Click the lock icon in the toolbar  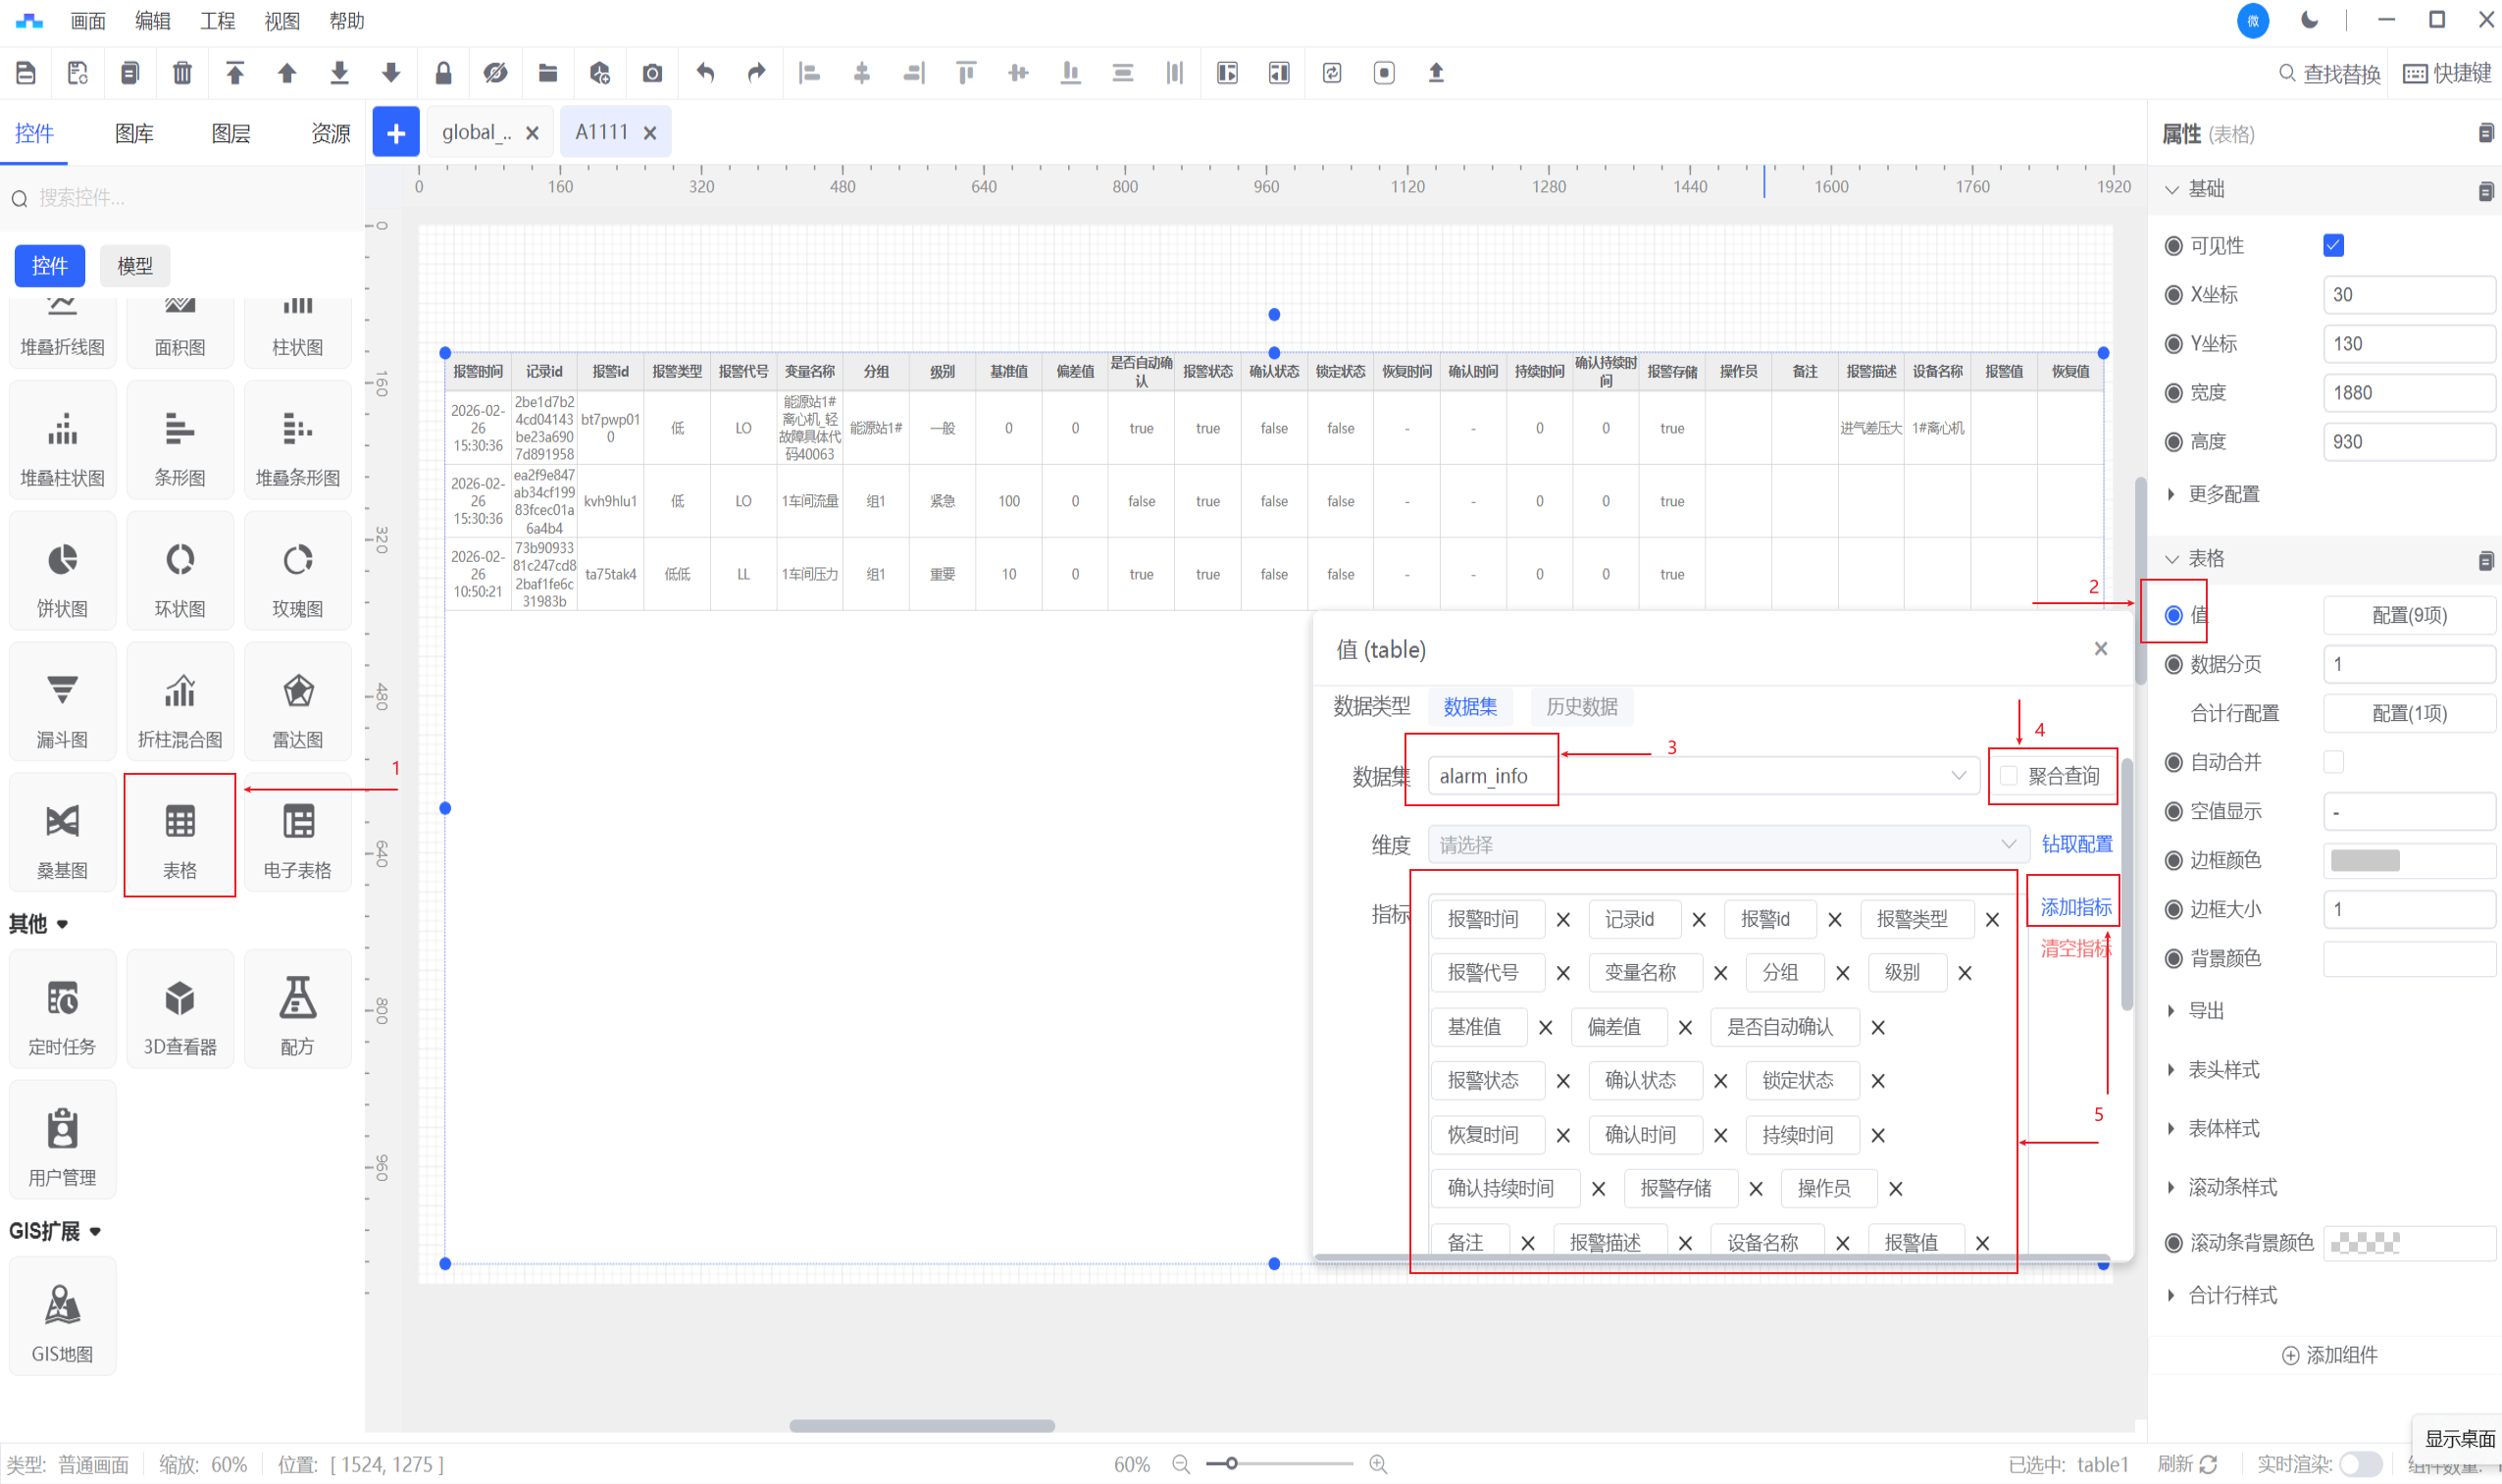pos(443,73)
